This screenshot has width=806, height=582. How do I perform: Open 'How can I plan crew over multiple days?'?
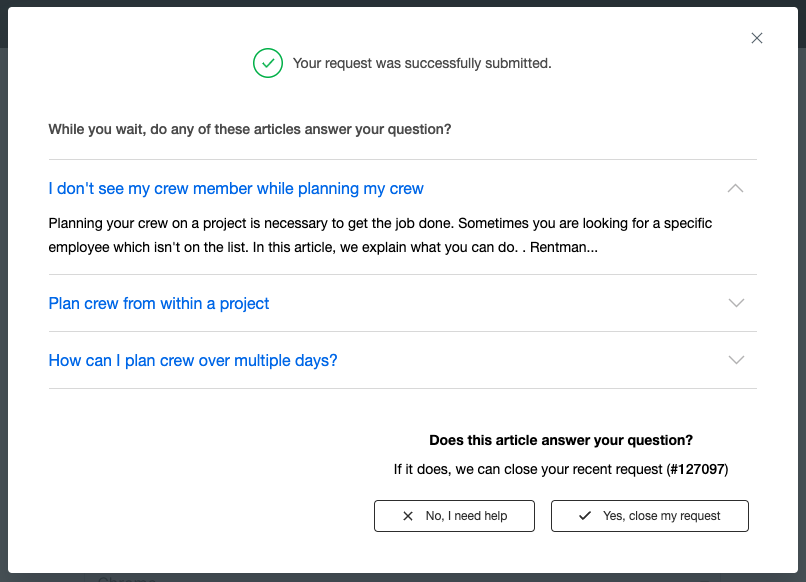(193, 360)
